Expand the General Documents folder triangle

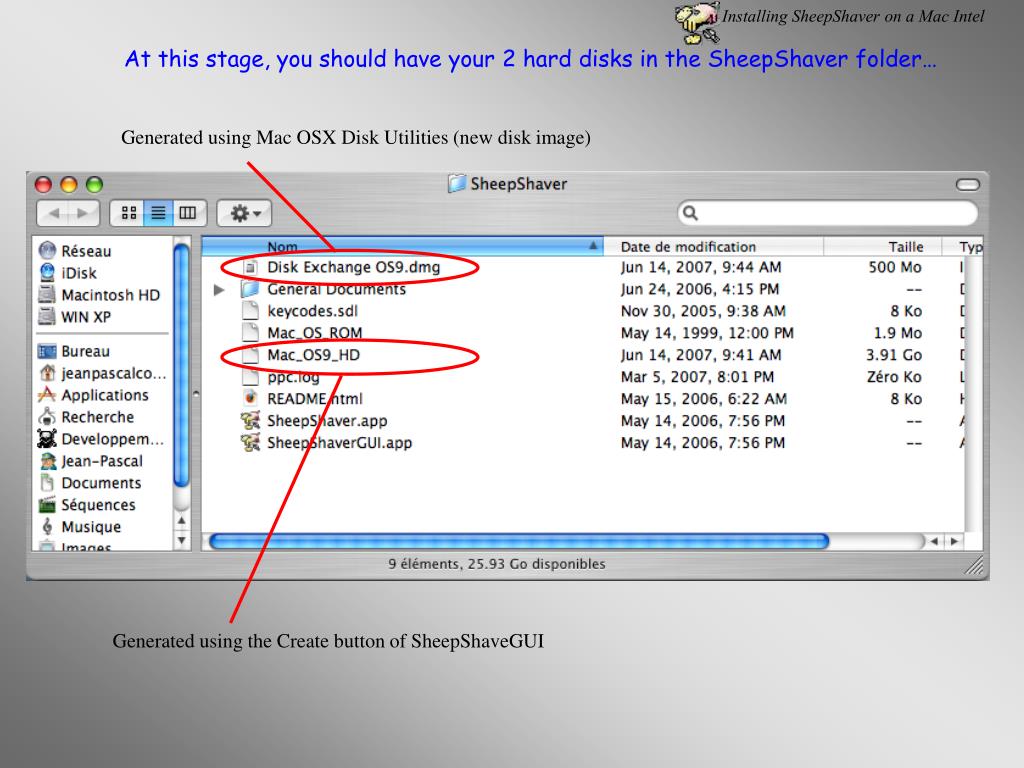(x=219, y=289)
